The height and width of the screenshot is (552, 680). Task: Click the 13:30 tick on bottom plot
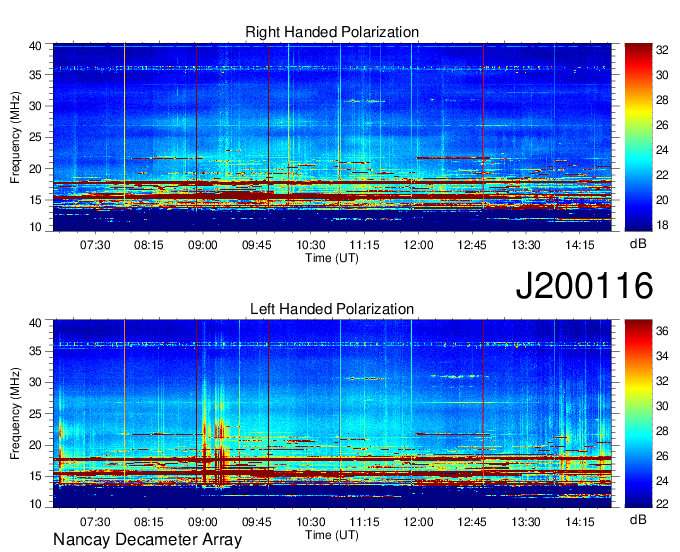(x=526, y=522)
